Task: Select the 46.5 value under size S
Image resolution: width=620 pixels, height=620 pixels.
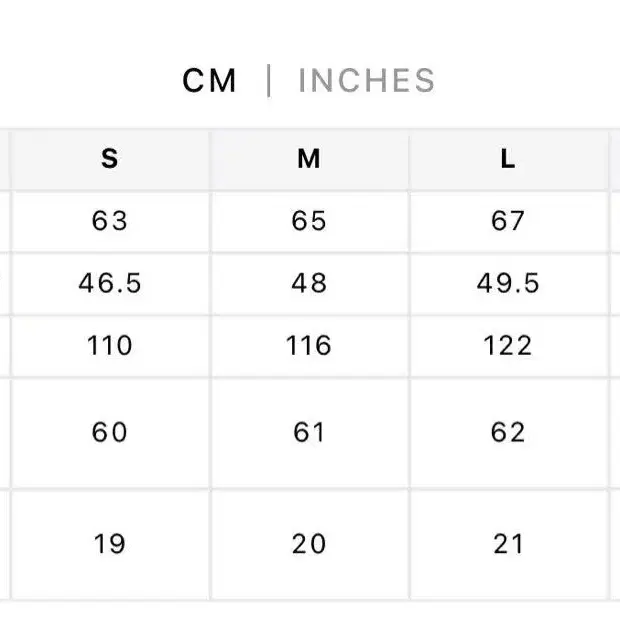Action: 110,284
